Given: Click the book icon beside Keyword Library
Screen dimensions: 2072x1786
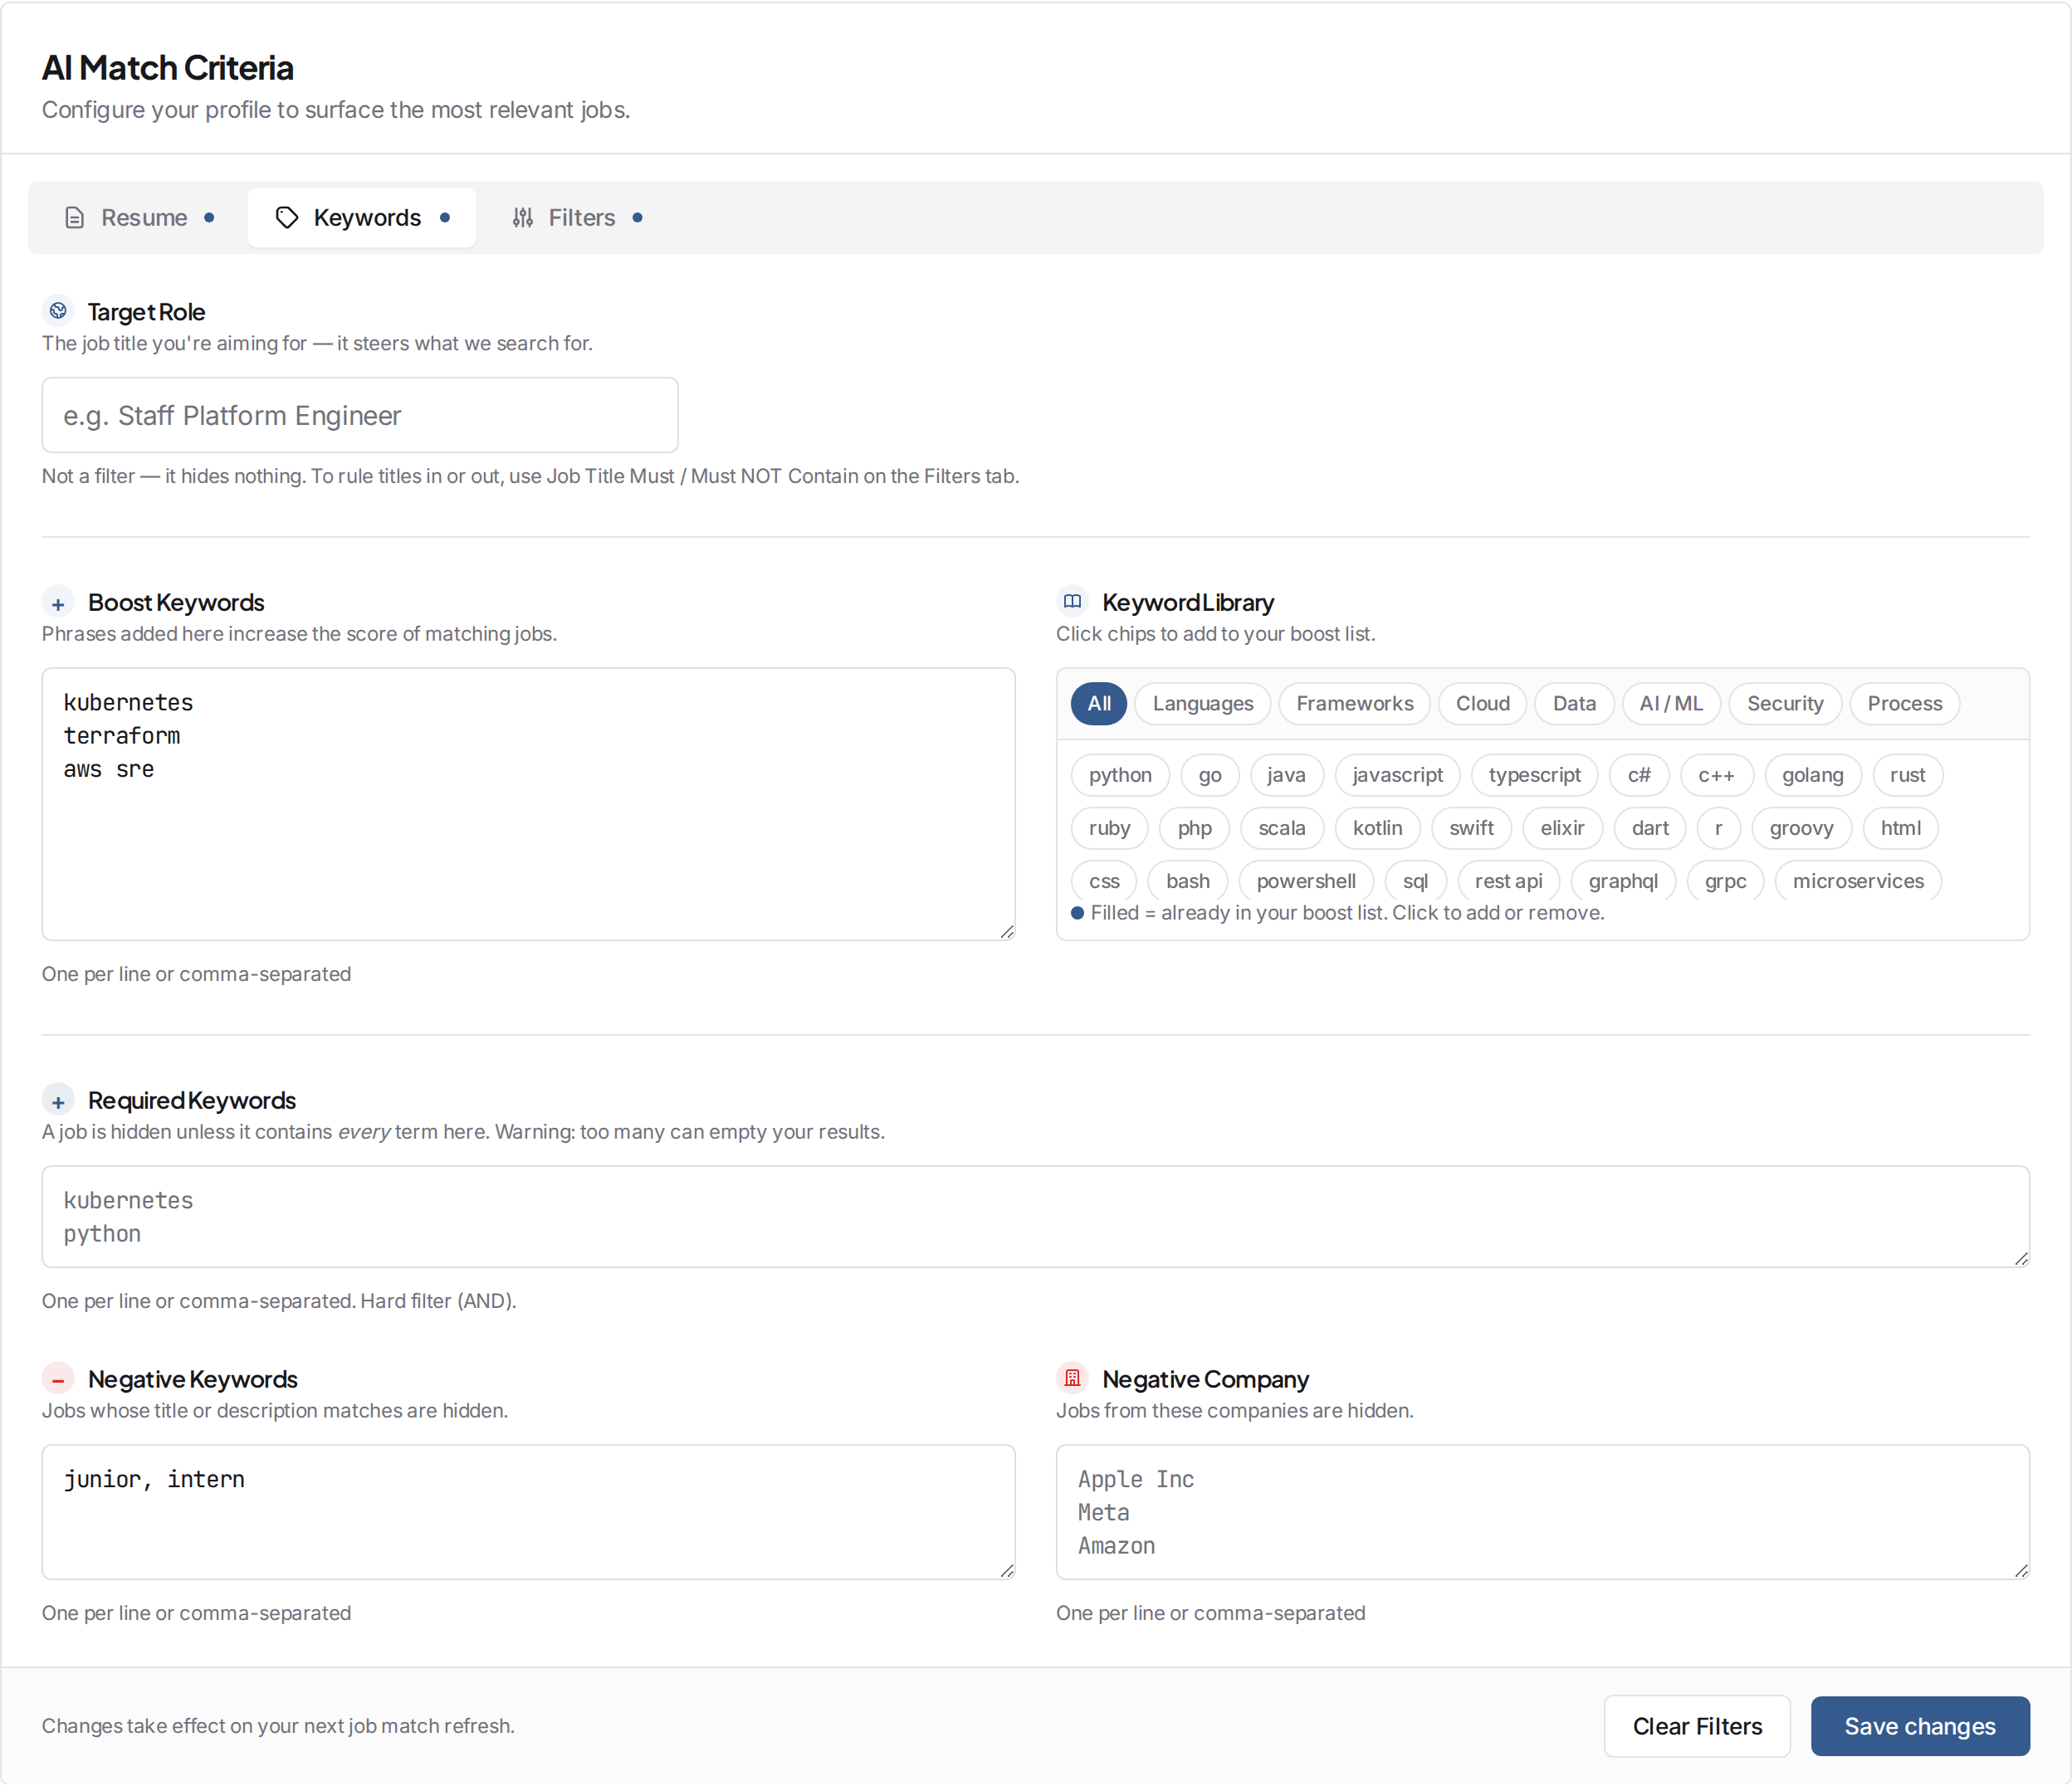Looking at the screenshot, I should click(x=1072, y=602).
